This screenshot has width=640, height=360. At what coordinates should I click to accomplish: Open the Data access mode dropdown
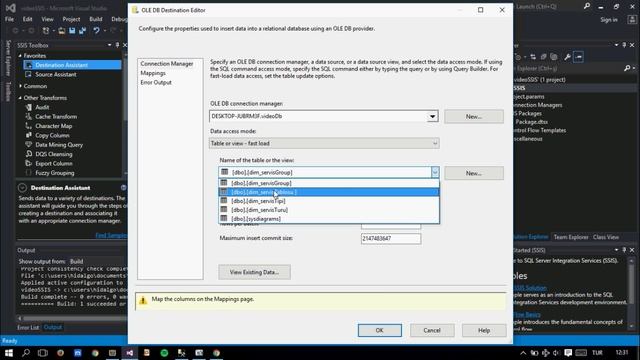point(435,143)
